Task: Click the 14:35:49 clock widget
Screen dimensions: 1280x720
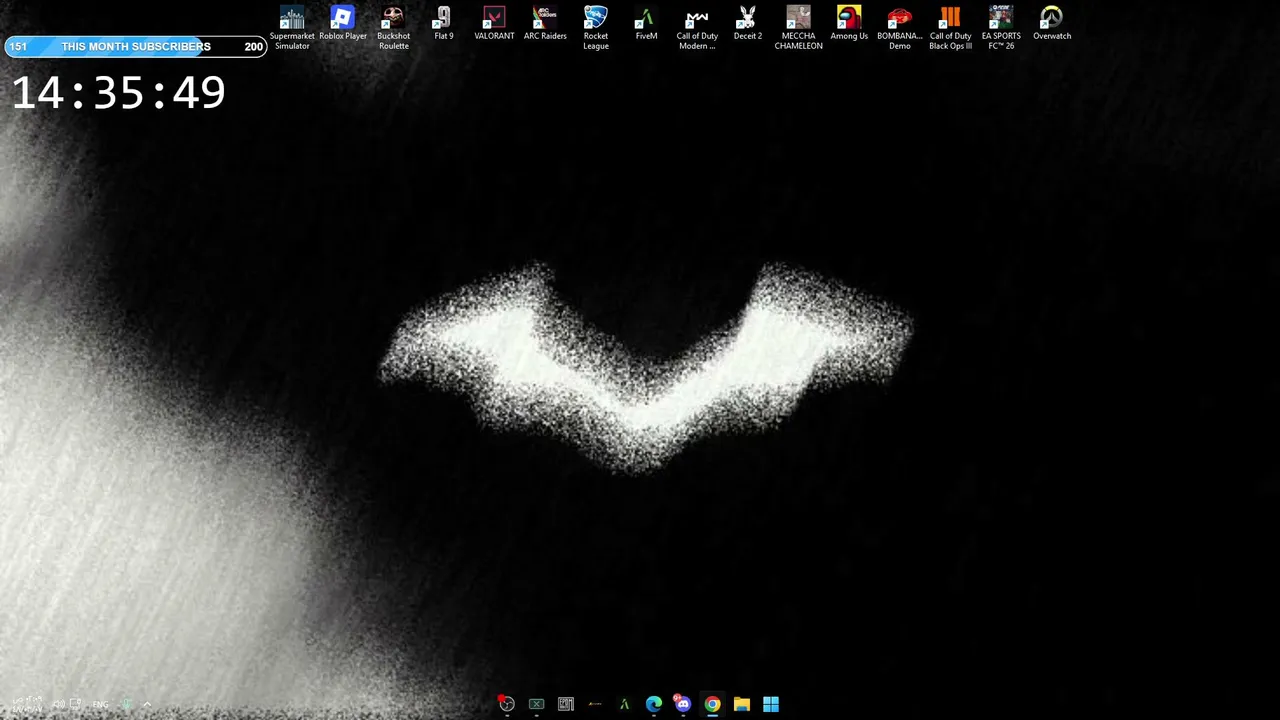Action: point(118,93)
